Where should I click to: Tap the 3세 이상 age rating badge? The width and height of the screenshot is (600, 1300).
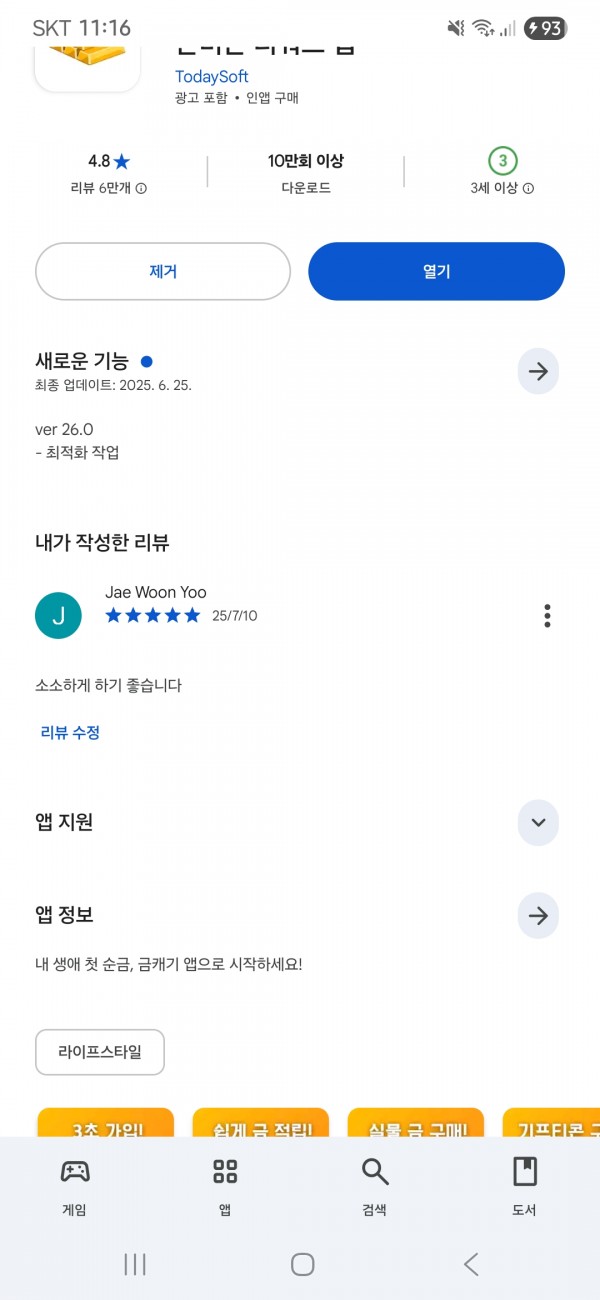point(503,160)
